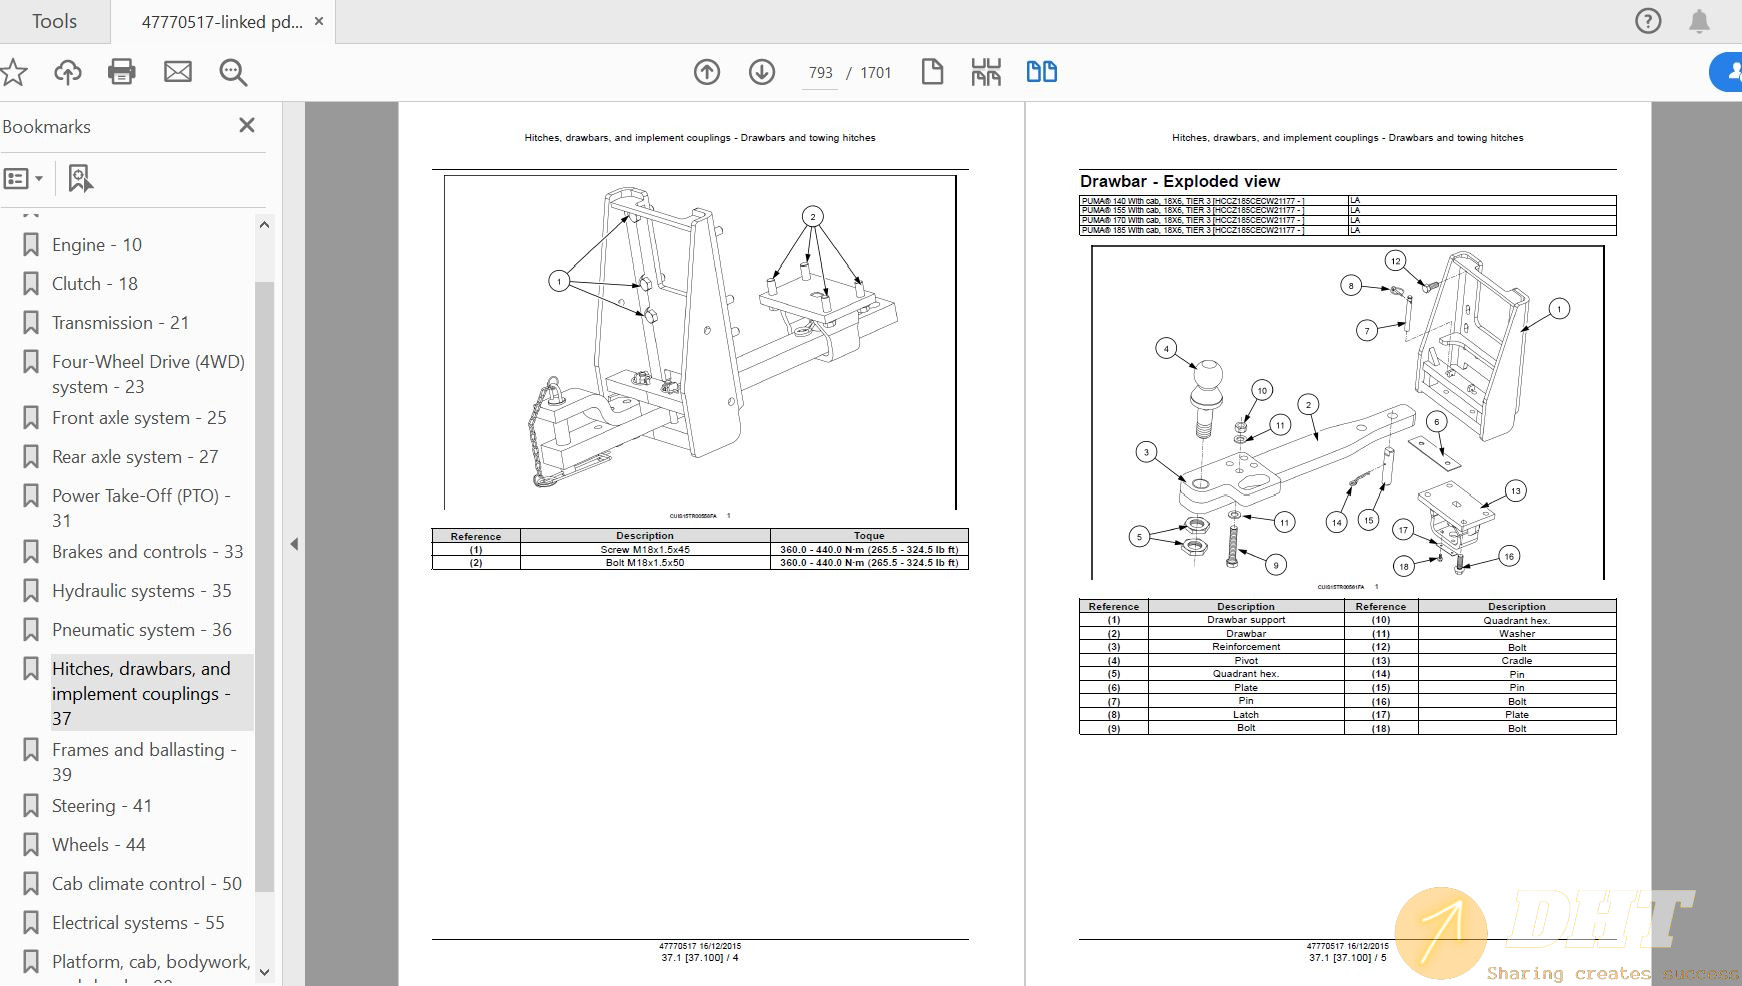Toggle two-page view mode

pos(1041,72)
